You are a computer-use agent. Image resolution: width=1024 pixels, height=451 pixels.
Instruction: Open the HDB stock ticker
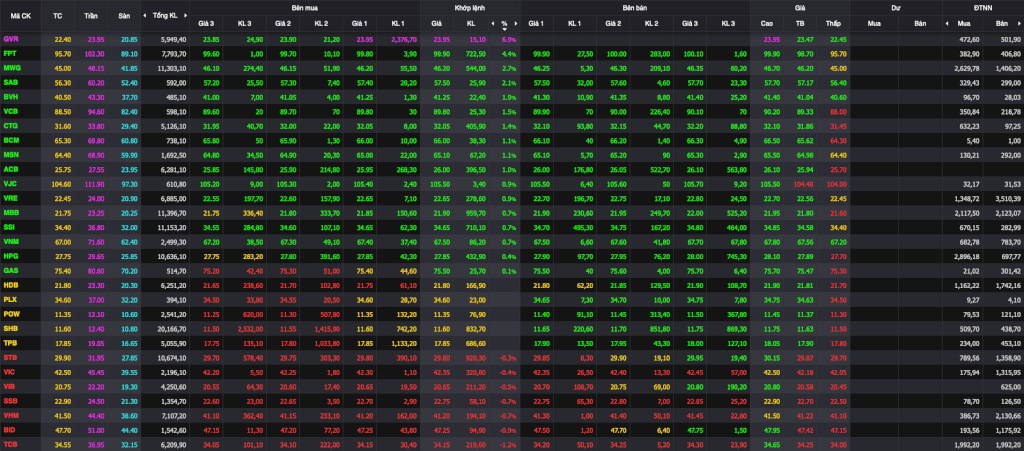[x=10, y=284]
